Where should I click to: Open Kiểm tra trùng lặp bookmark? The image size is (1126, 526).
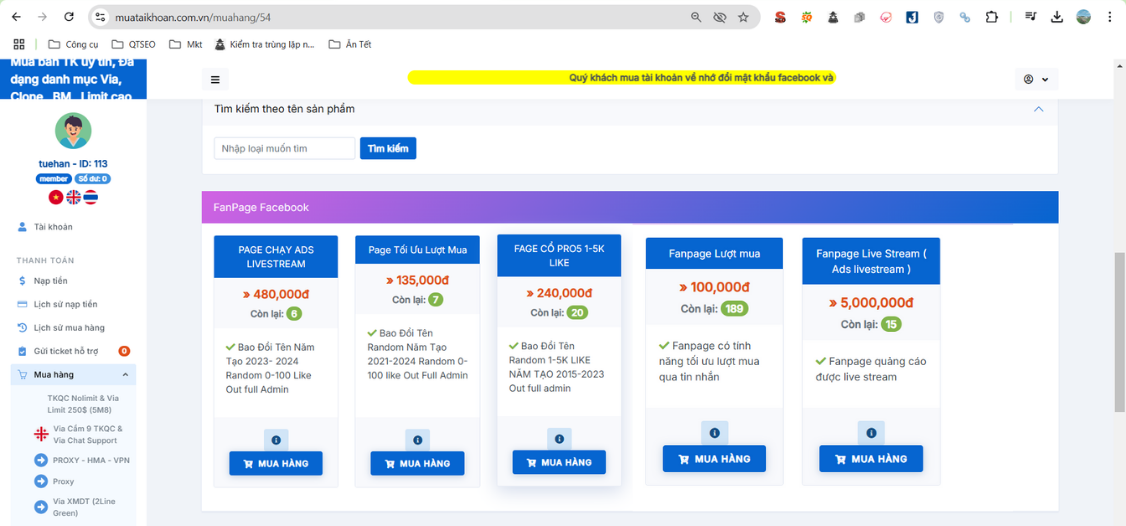click(x=264, y=44)
